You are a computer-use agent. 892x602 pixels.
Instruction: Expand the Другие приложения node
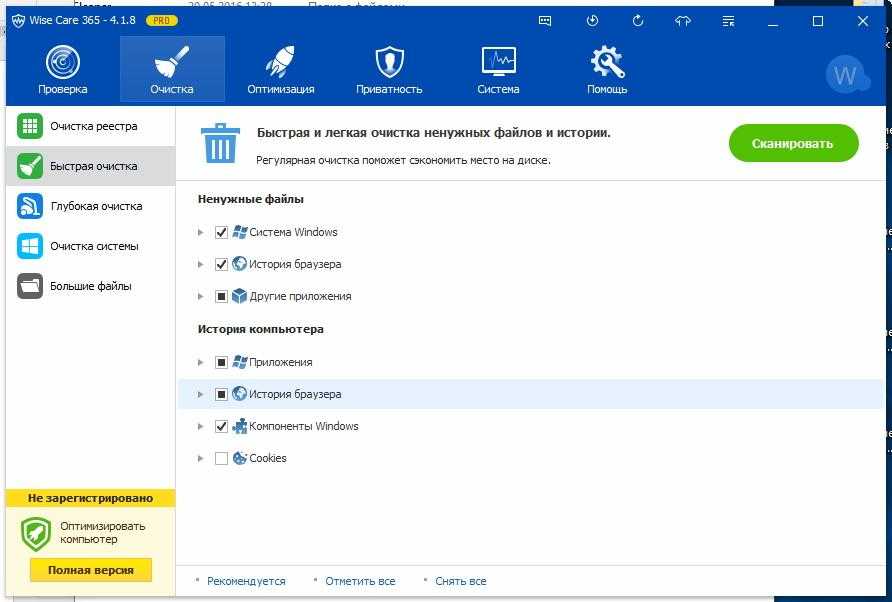200,296
